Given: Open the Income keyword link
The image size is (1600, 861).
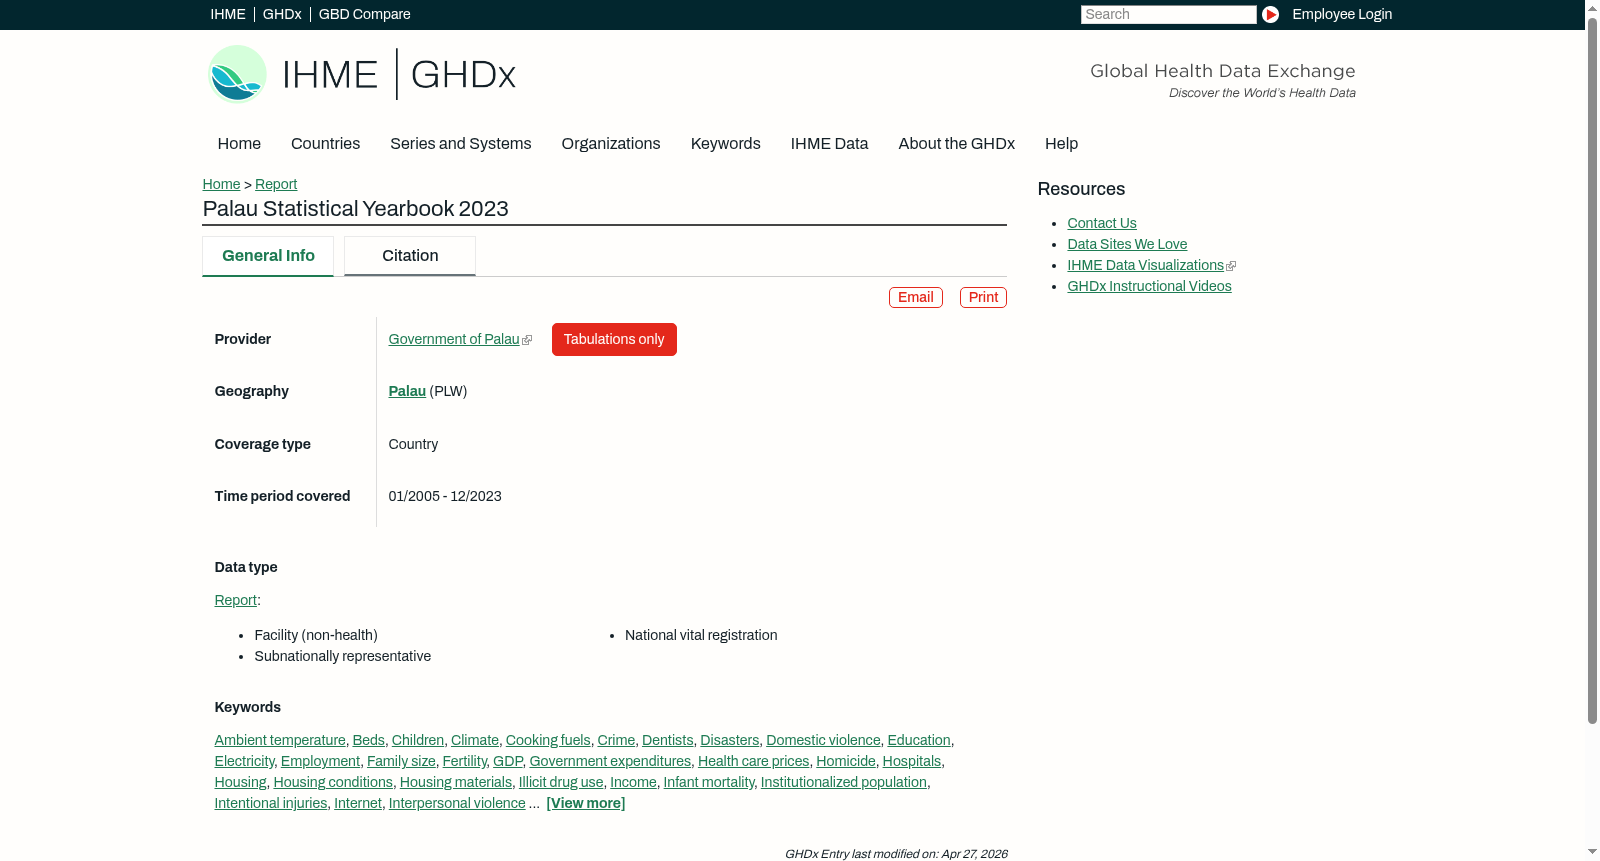Looking at the screenshot, I should (x=634, y=782).
